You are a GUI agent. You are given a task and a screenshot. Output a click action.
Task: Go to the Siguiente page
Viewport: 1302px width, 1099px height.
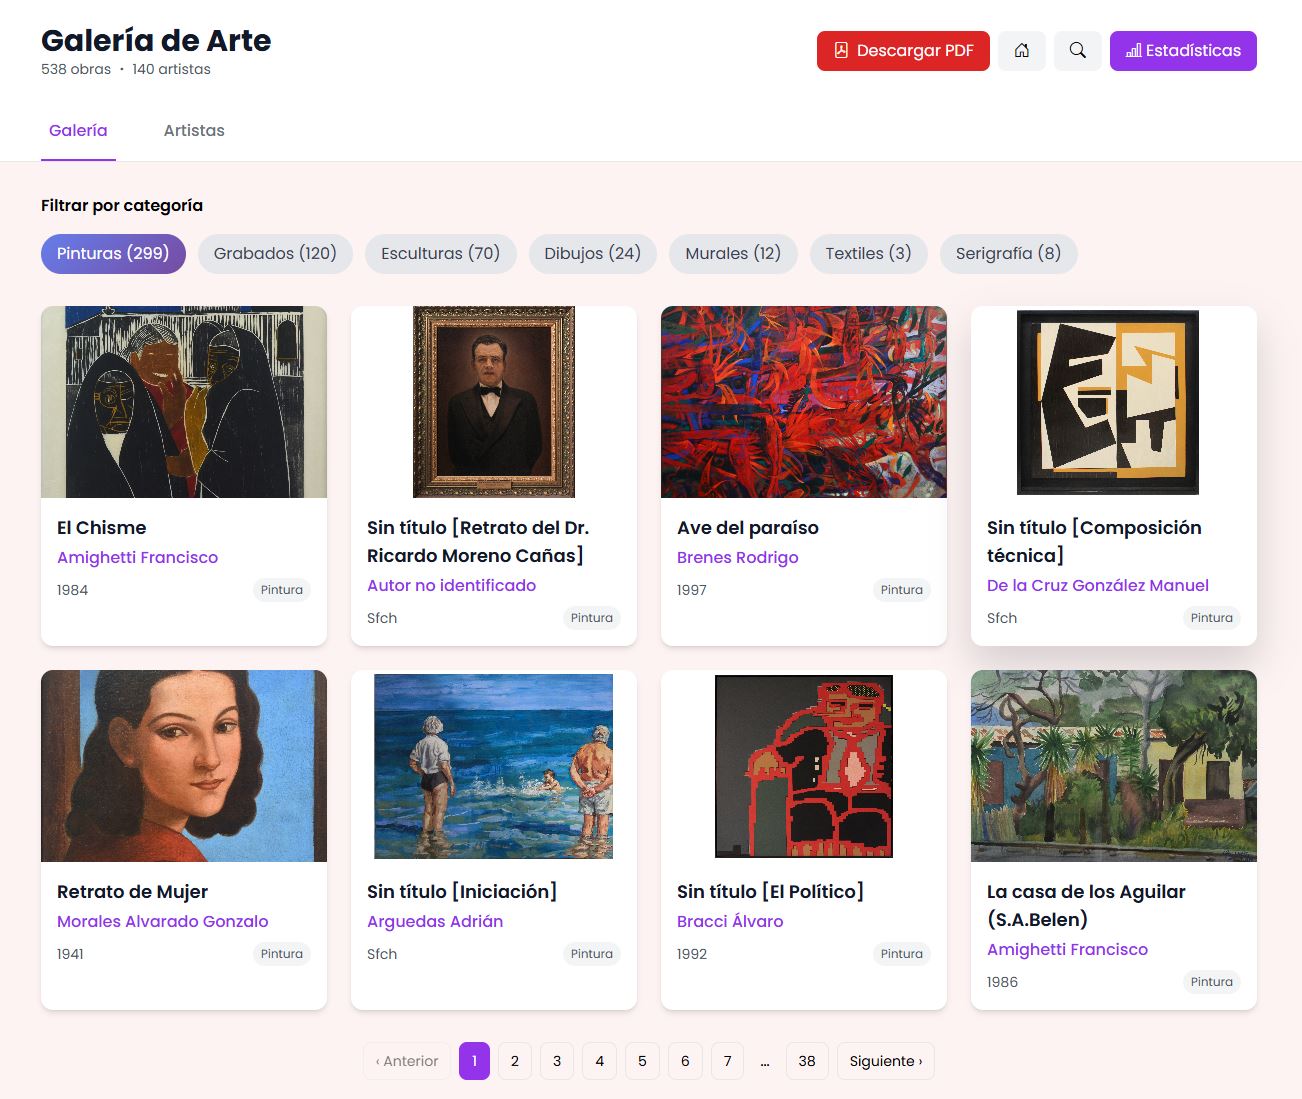tap(885, 1061)
